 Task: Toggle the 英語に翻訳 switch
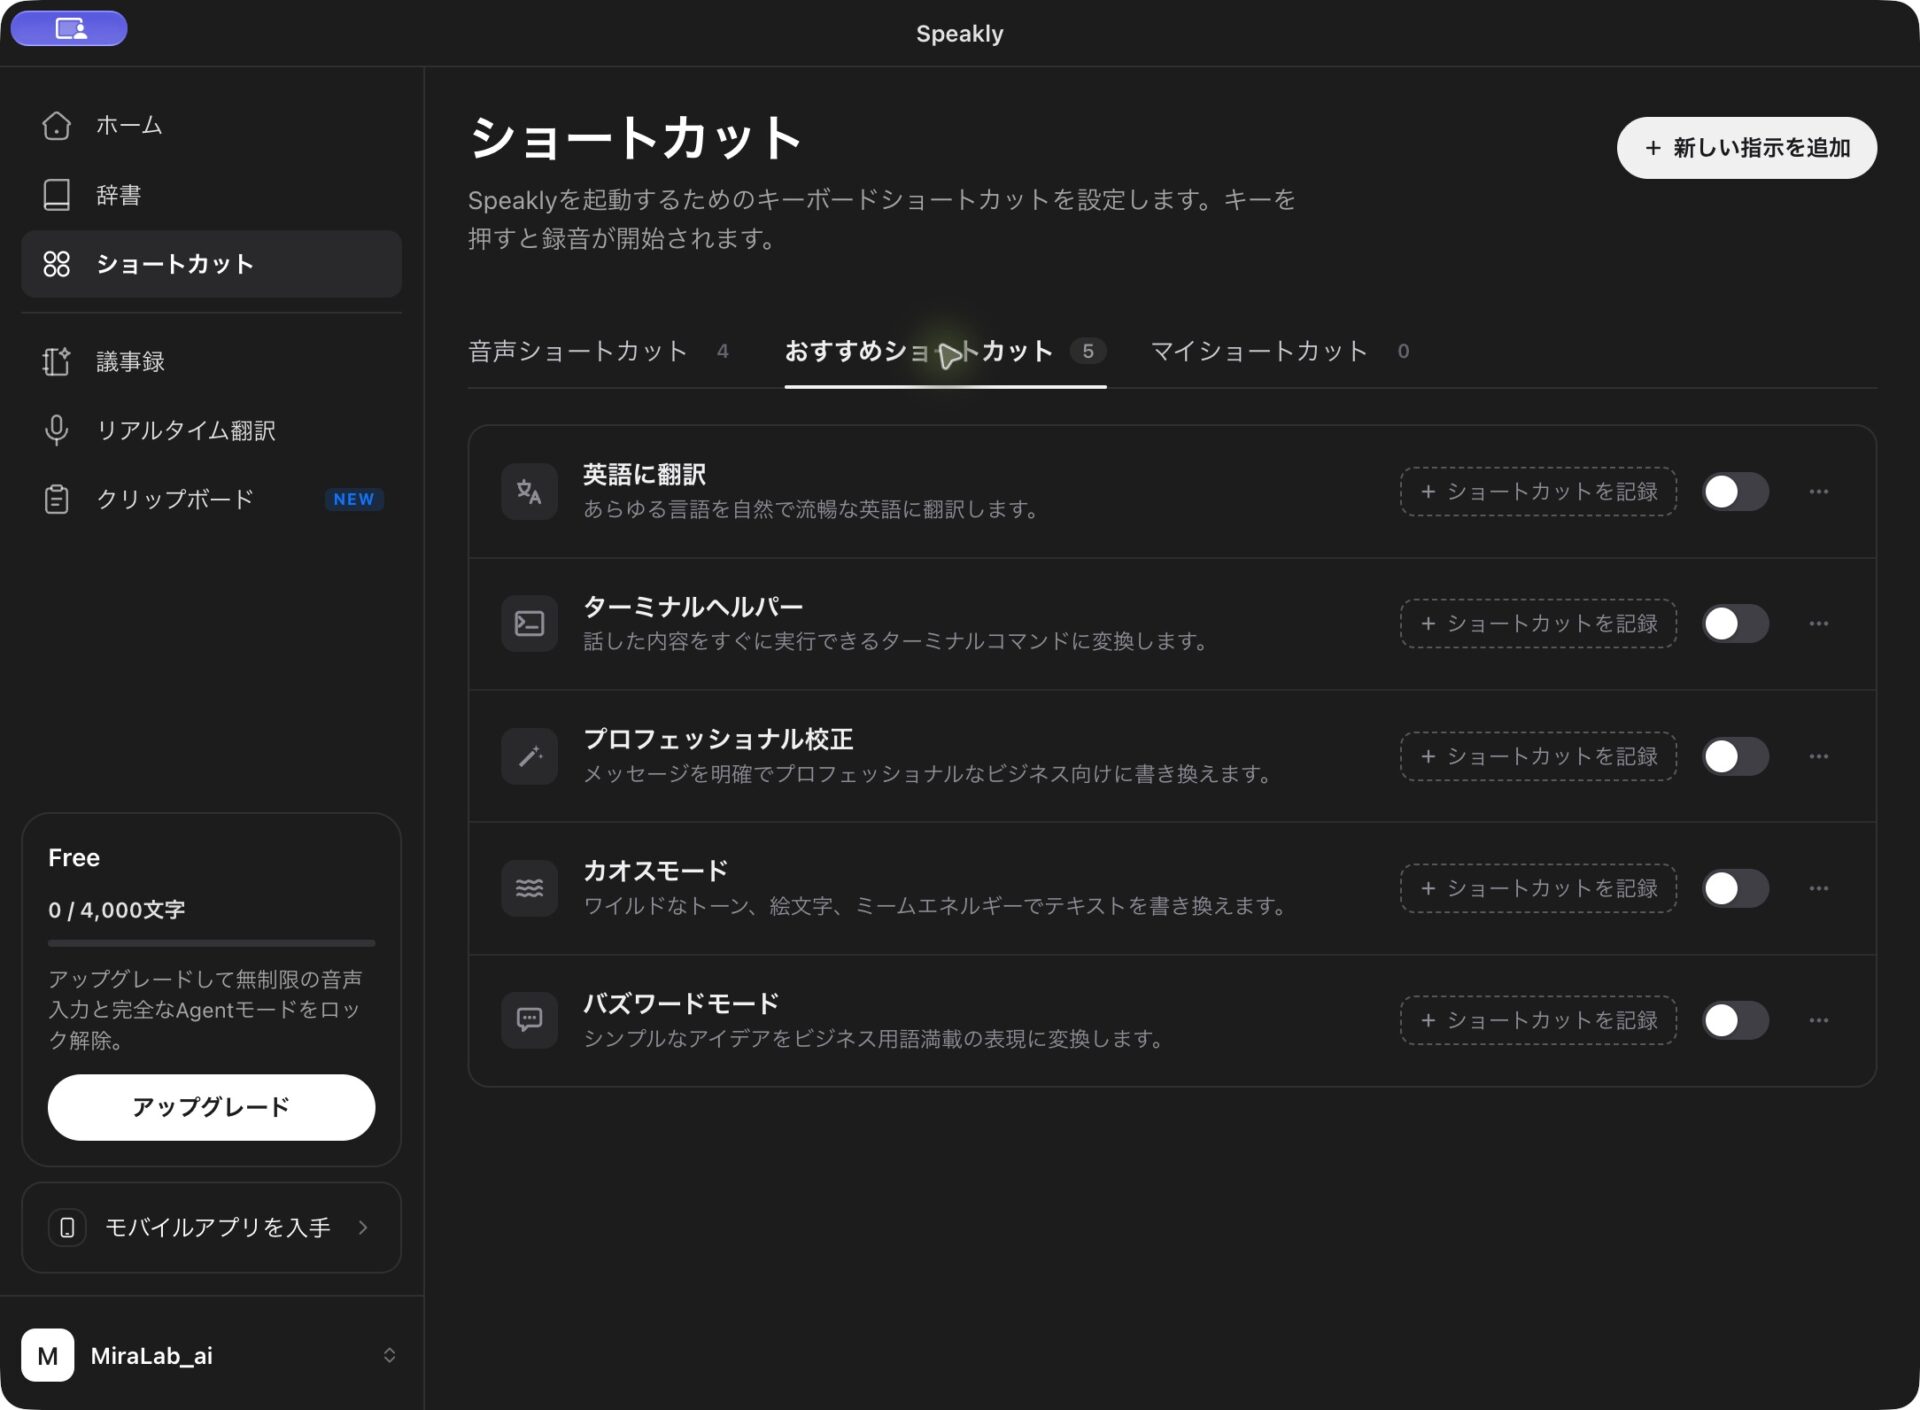[1736, 492]
